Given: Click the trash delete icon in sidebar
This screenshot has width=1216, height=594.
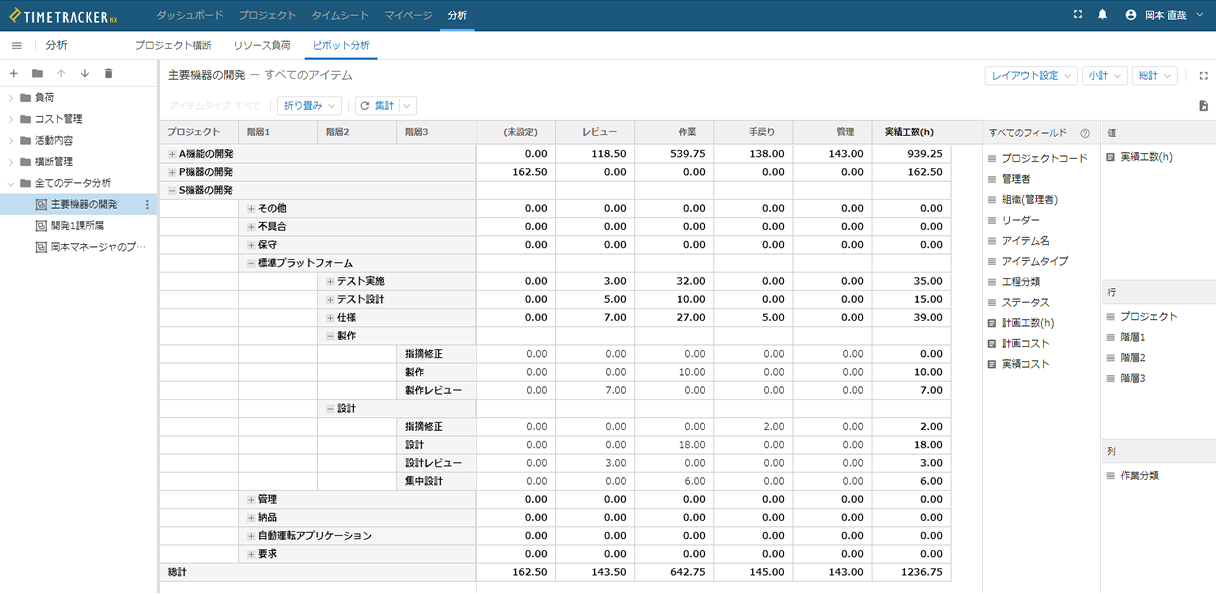Looking at the screenshot, I should click(x=109, y=74).
